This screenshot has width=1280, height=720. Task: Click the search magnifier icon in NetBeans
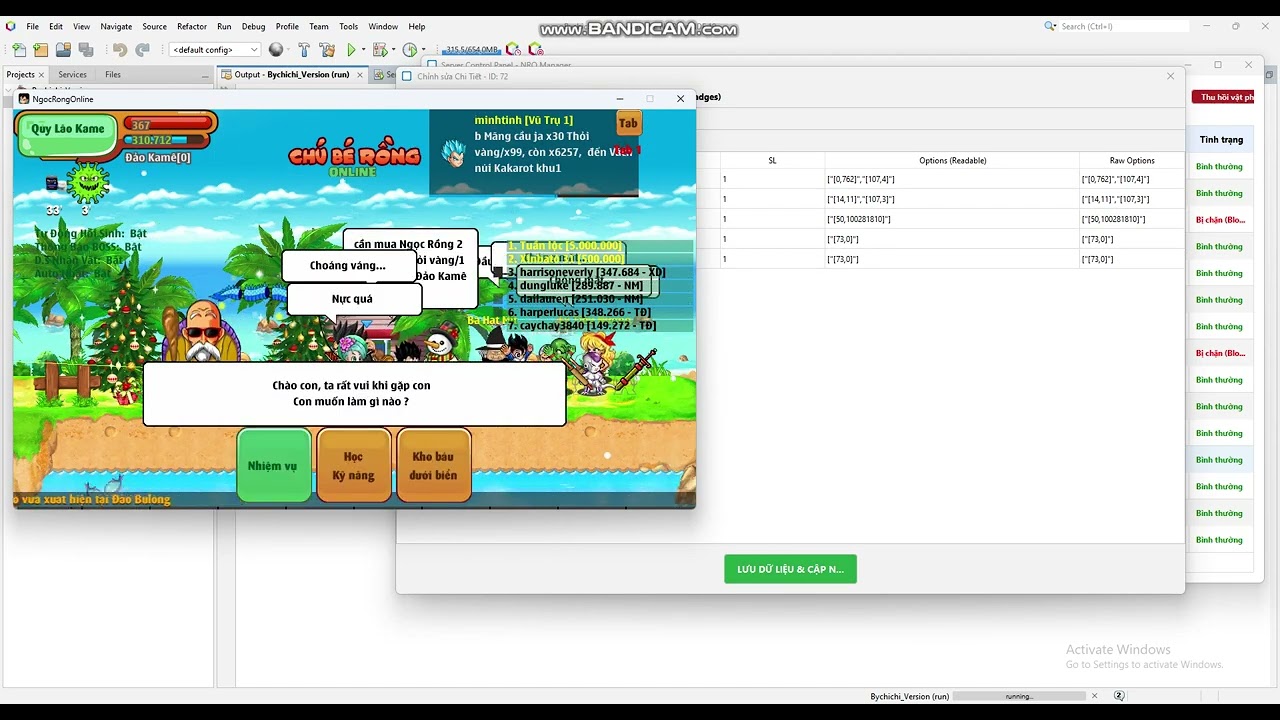pos(1050,26)
